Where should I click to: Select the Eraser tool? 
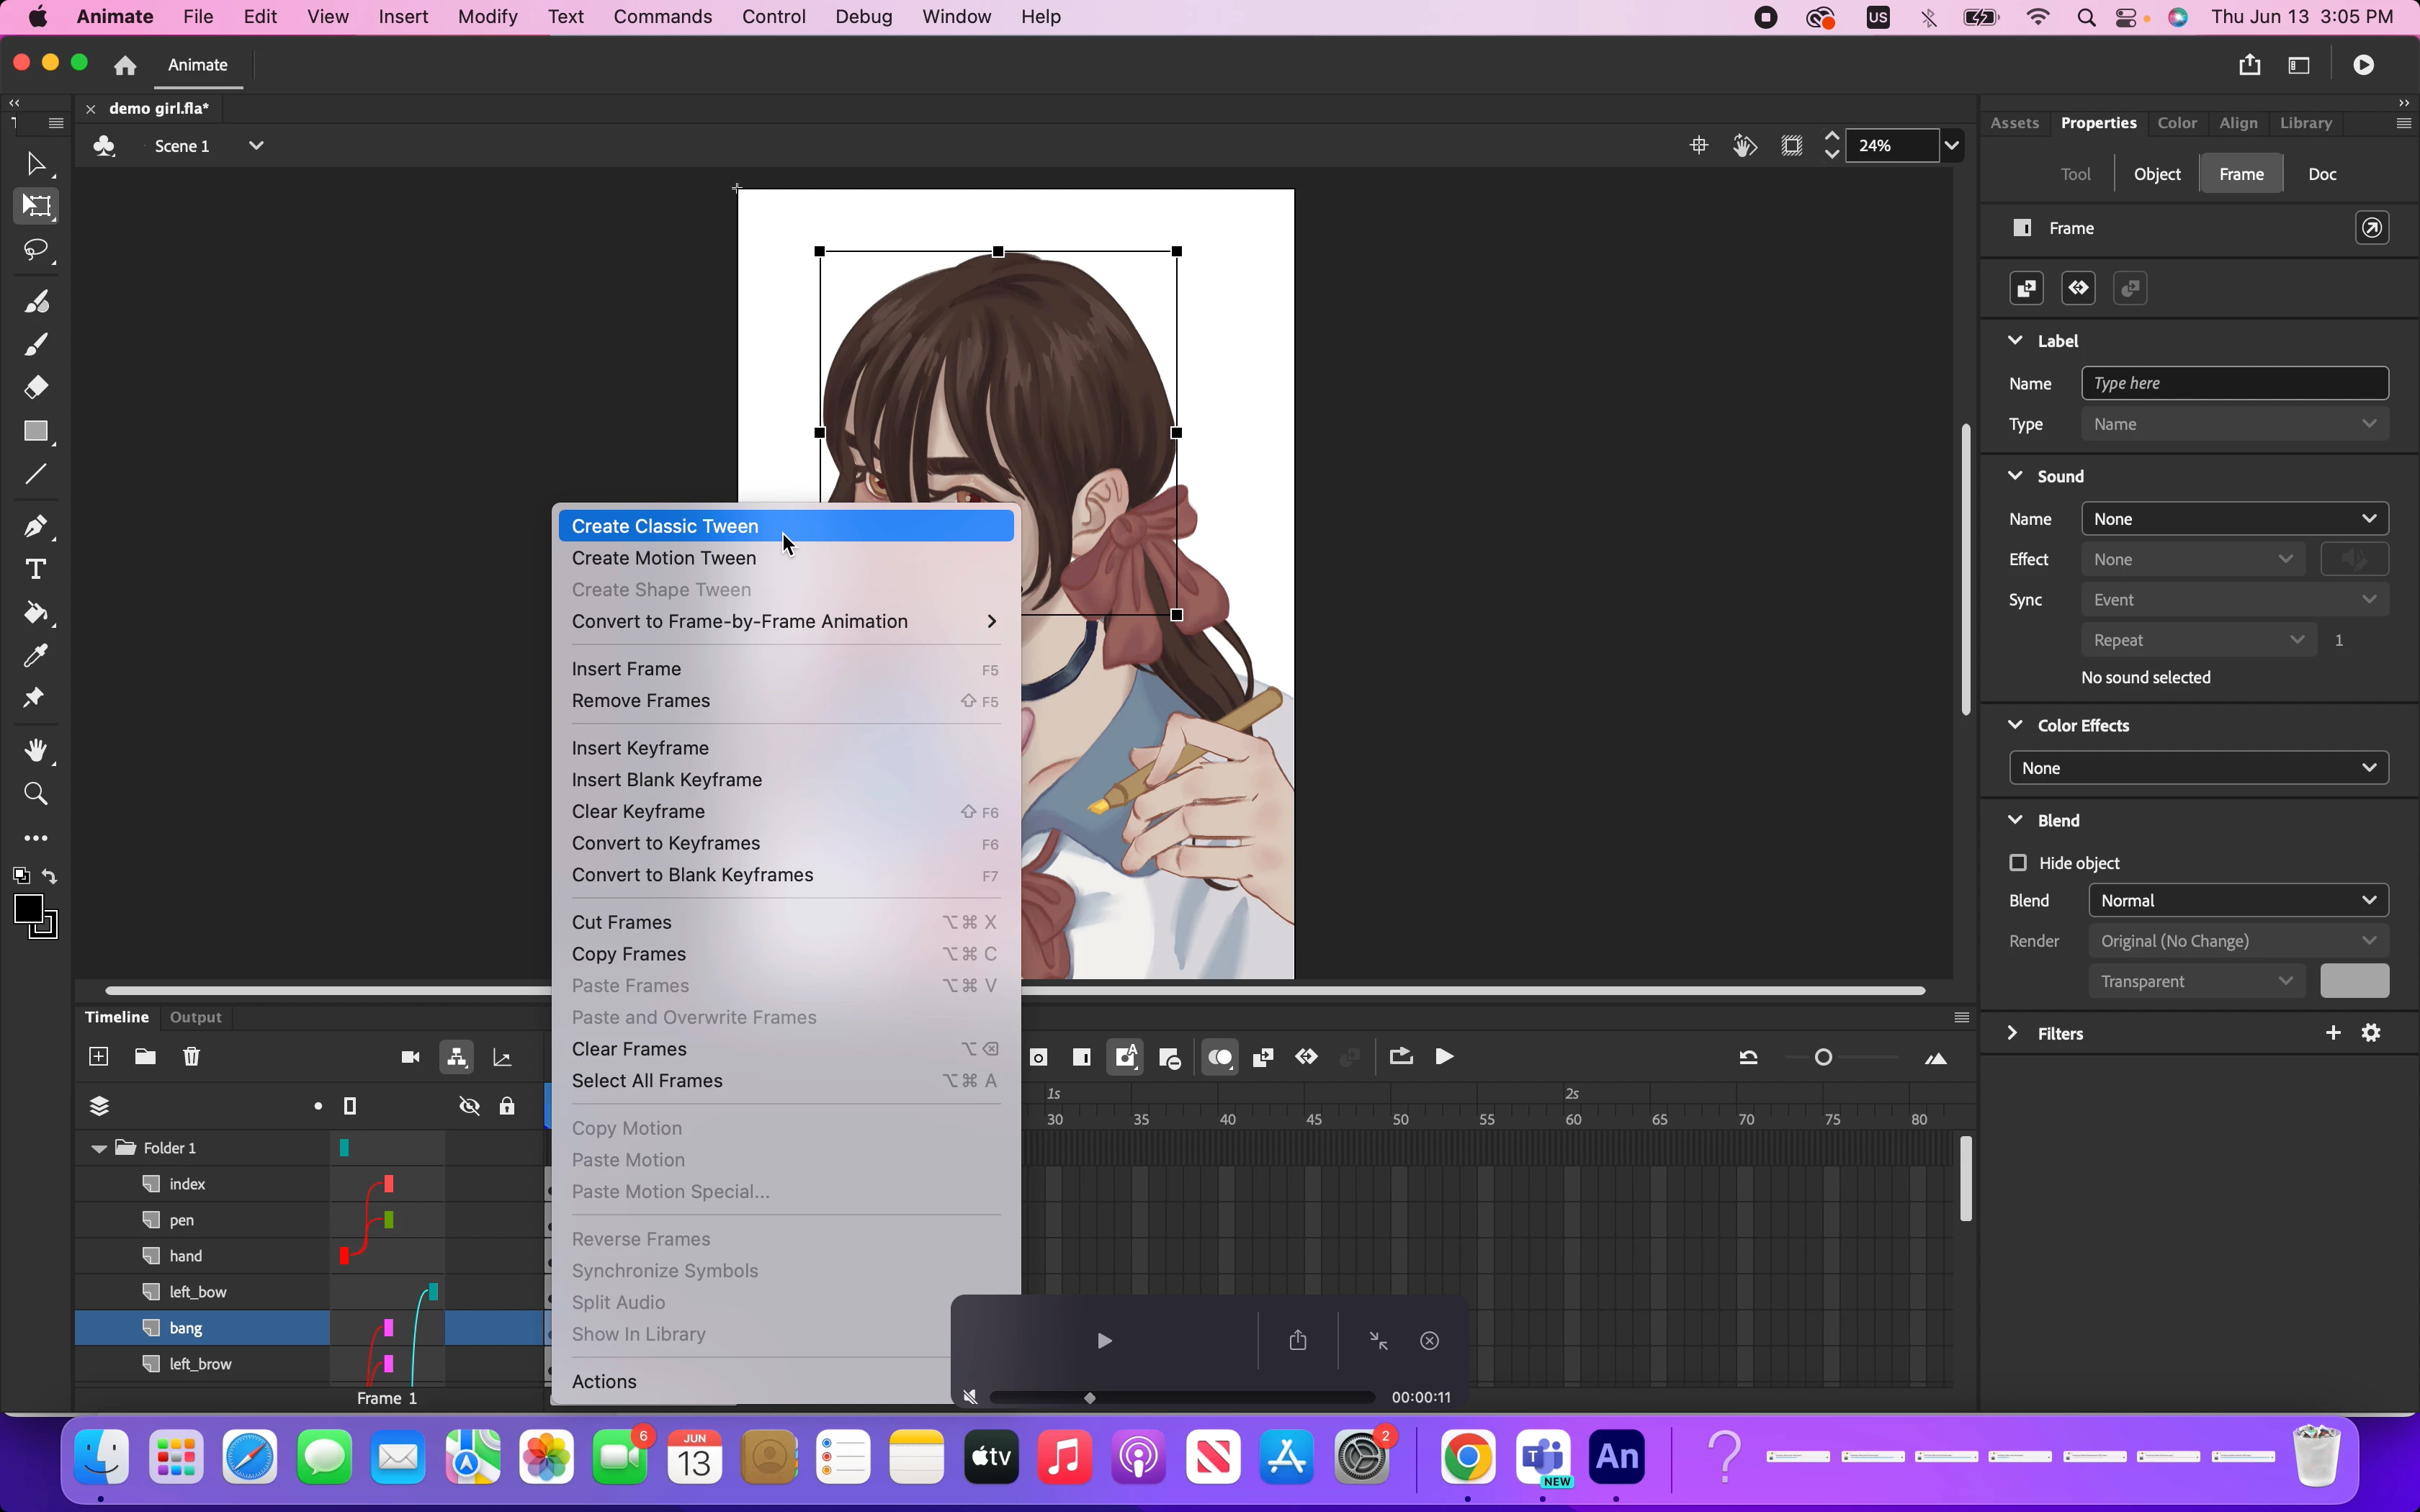tap(36, 387)
